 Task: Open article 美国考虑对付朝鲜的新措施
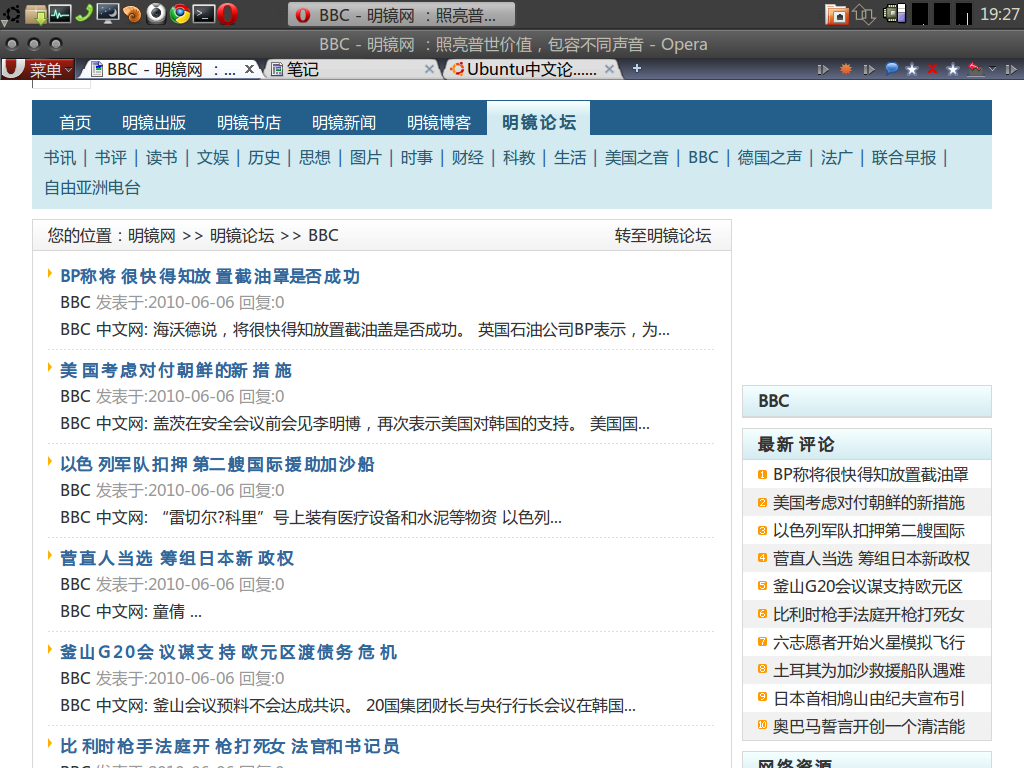point(176,370)
